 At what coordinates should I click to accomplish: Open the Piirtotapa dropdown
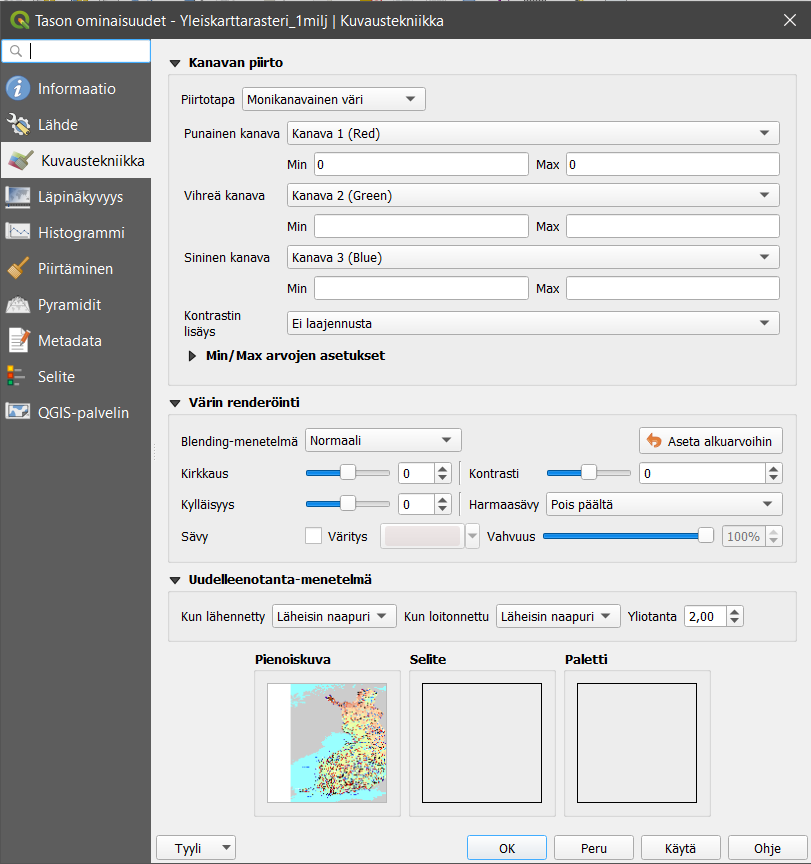[x=333, y=99]
